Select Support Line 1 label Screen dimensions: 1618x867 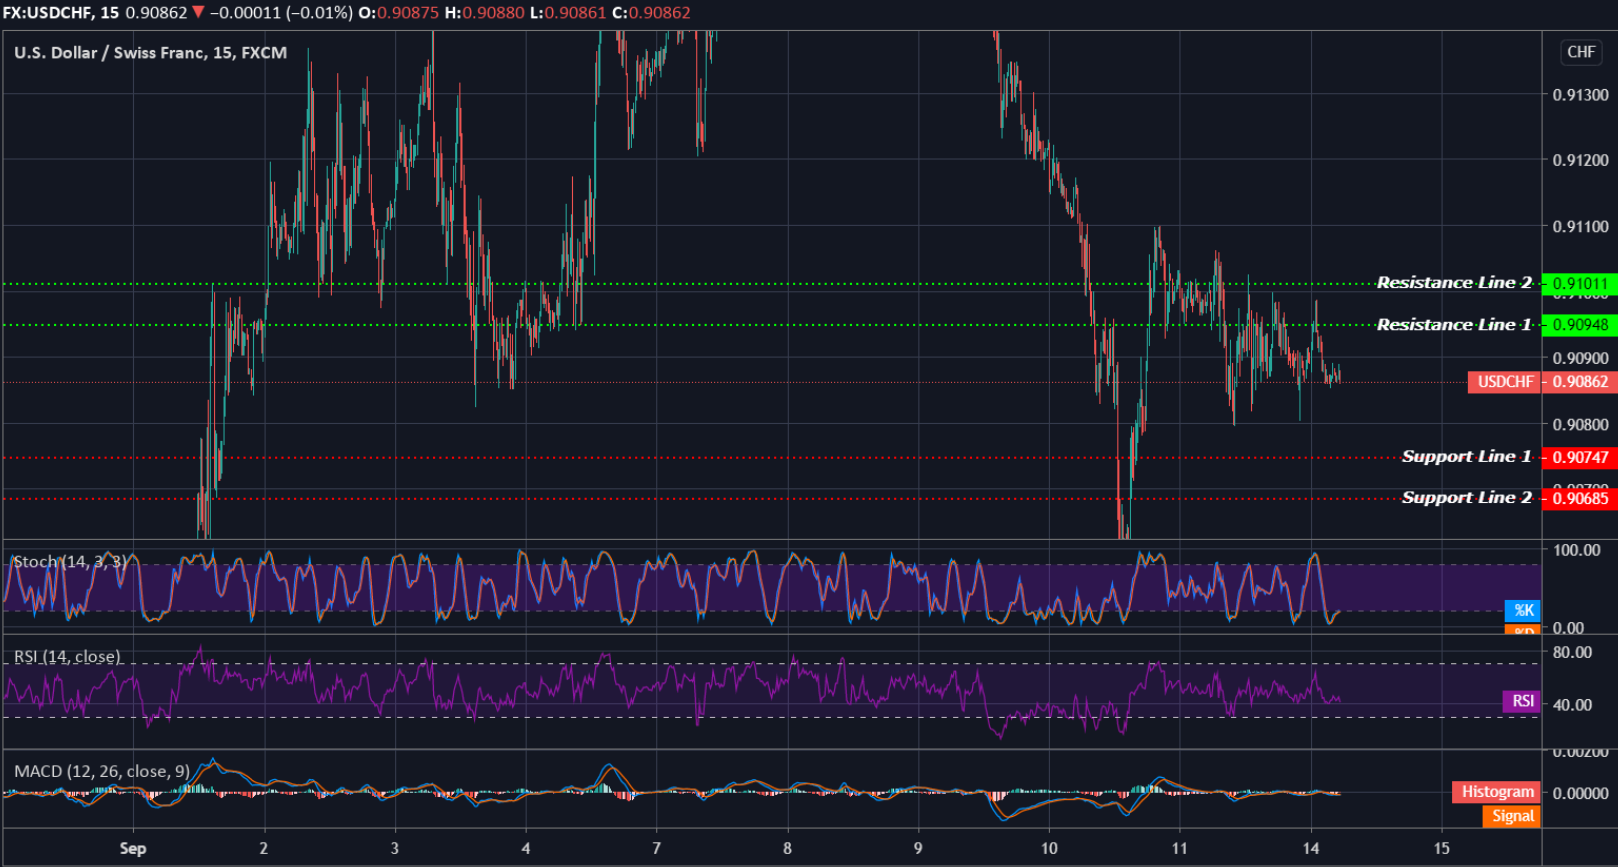[1466, 457]
